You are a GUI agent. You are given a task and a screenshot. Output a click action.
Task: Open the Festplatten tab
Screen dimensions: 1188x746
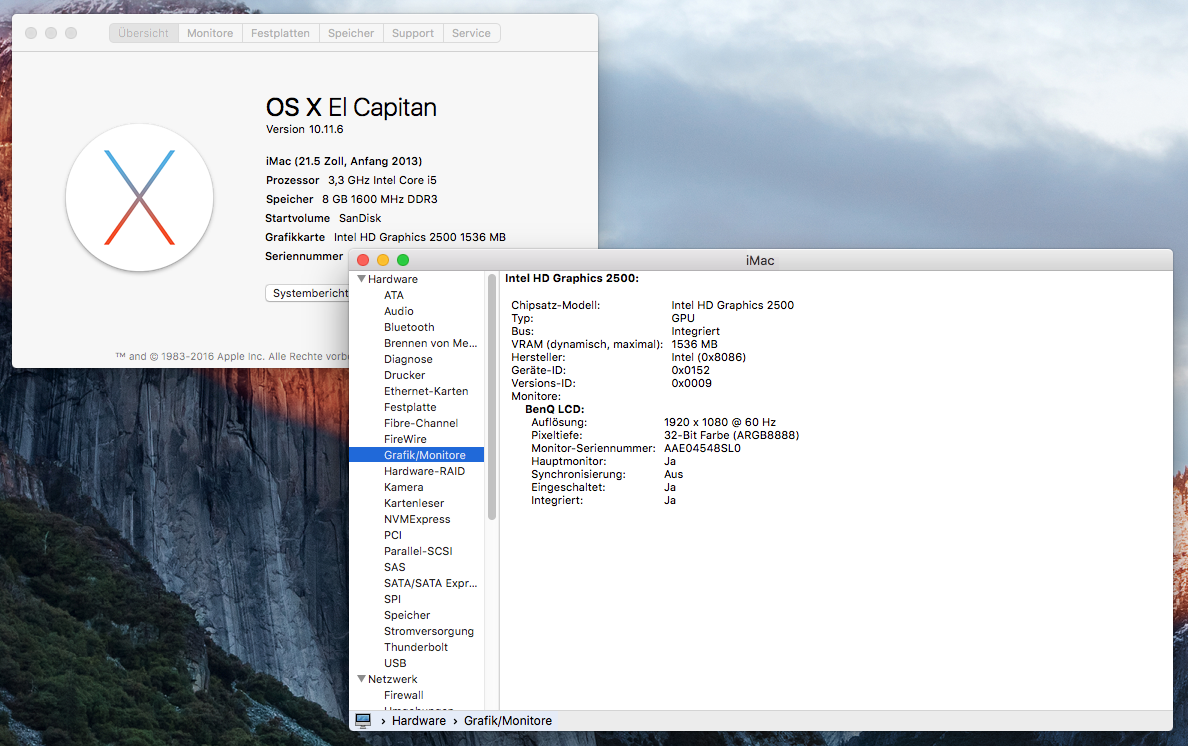pos(280,33)
